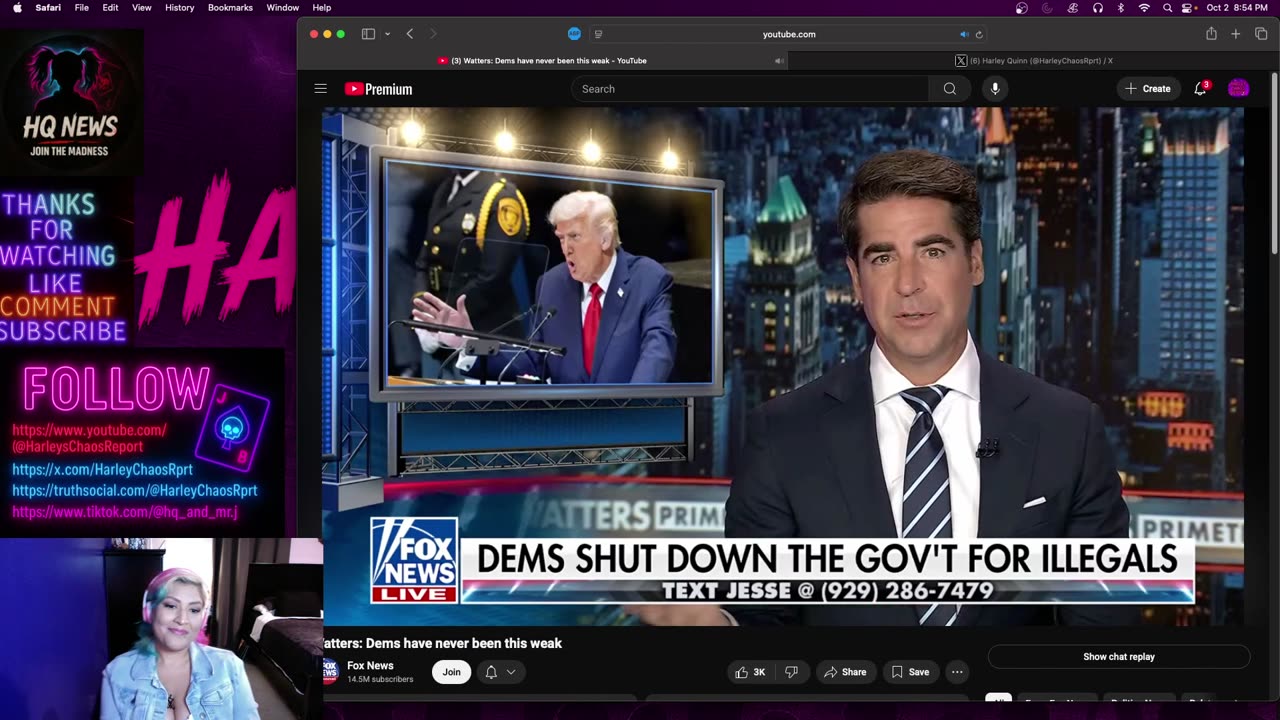Show Safari tab overview
This screenshot has height=720, width=1280.
click(x=1261, y=34)
